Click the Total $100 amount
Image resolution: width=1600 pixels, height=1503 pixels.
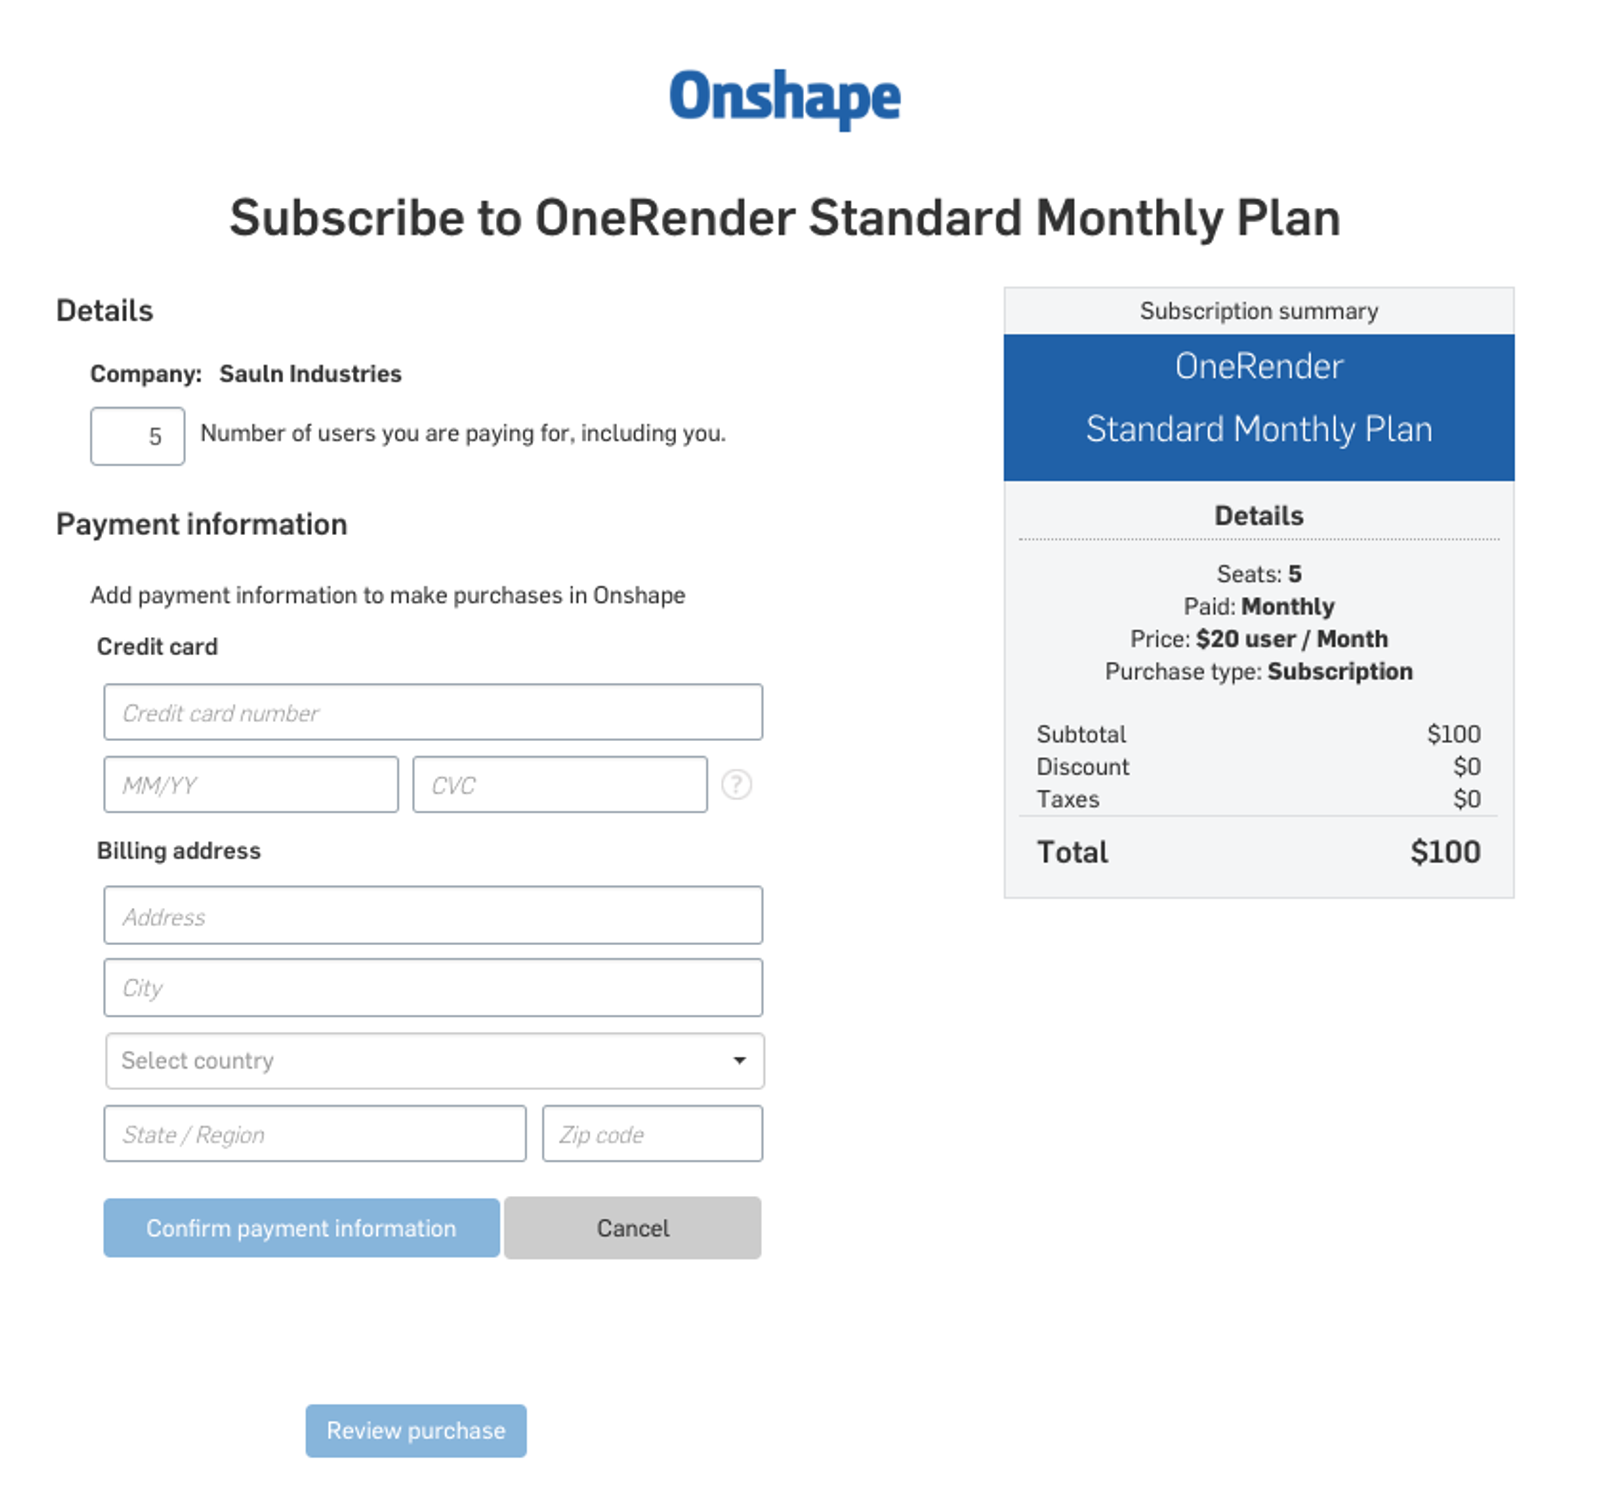point(1445,852)
